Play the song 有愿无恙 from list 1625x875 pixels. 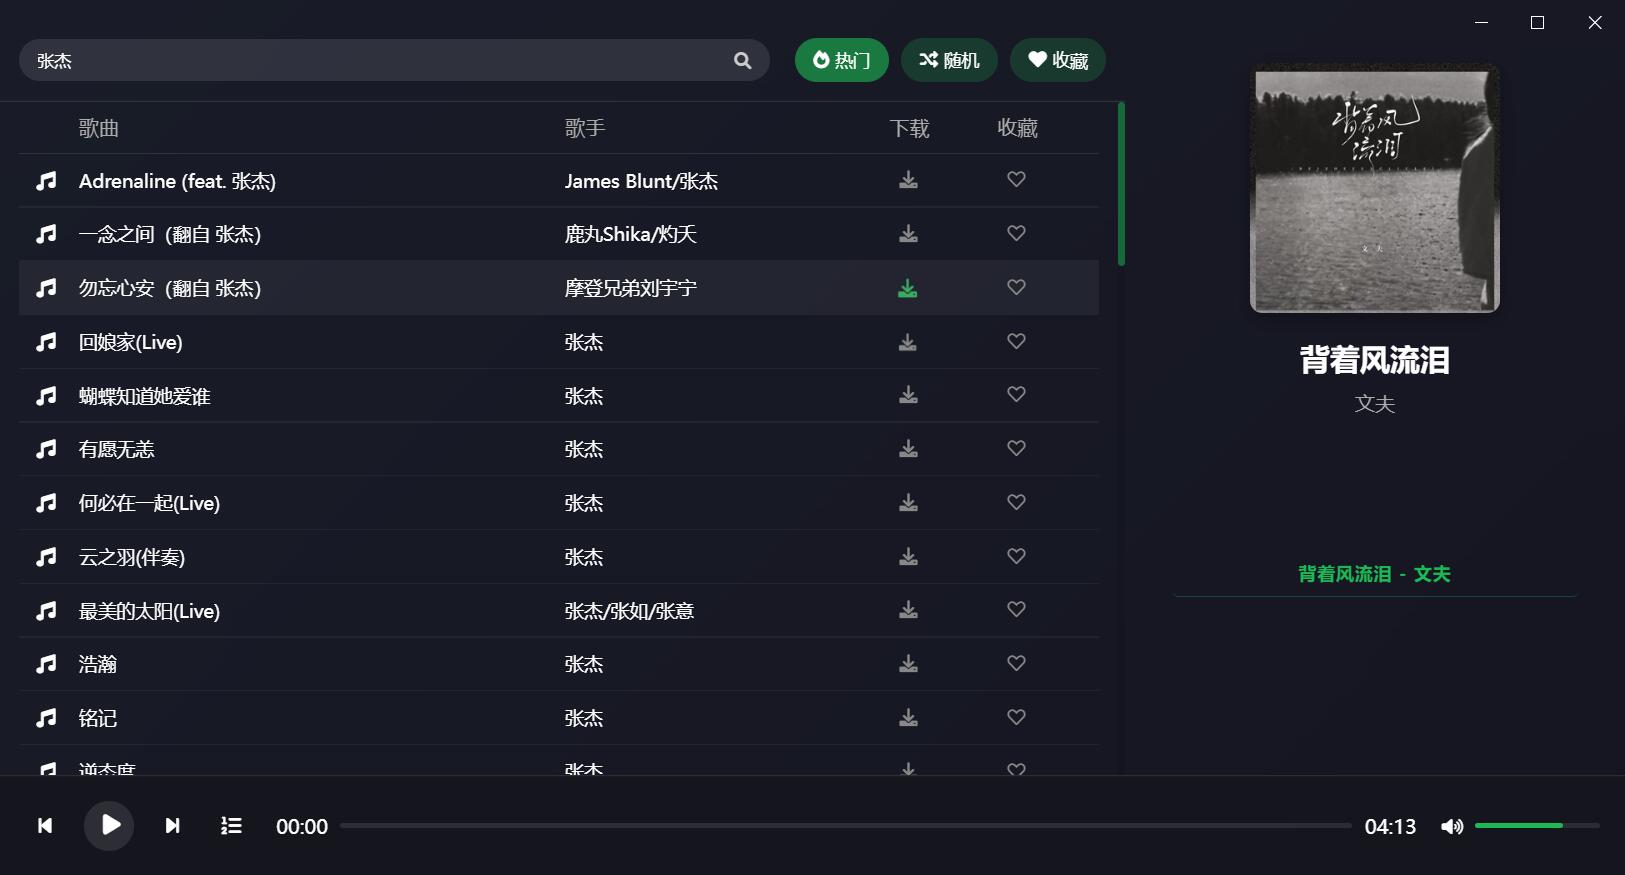(x=117, y=450)
